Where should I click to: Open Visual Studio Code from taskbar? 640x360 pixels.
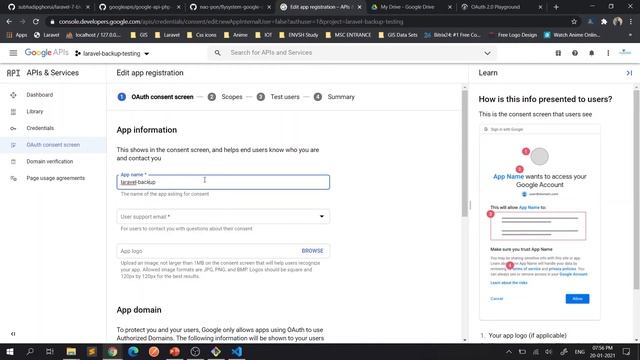[237, 351]
